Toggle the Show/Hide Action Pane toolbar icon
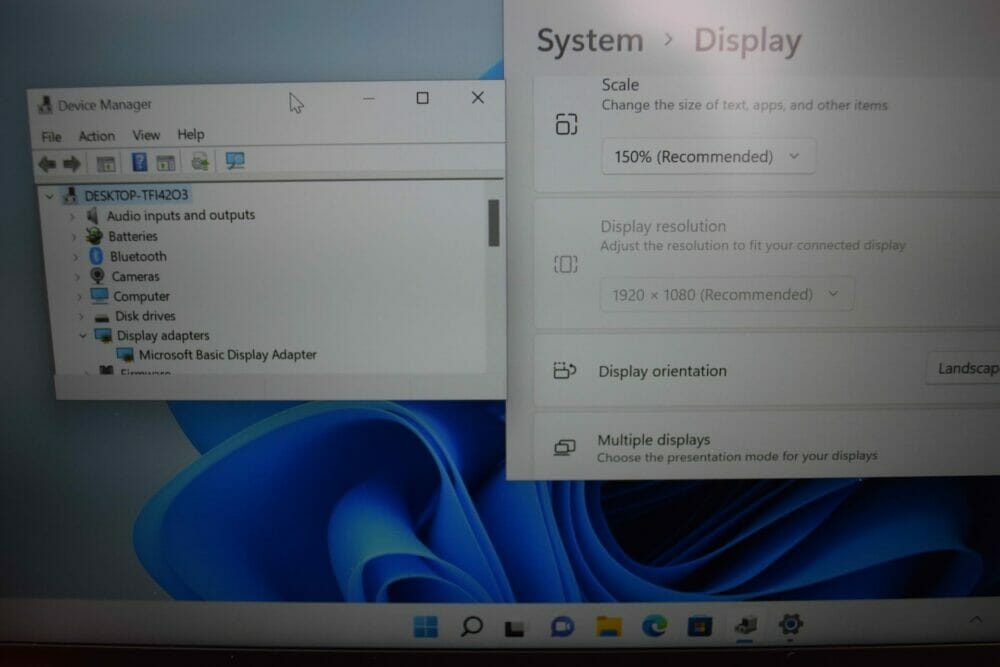The width and height of the screenshot is (1000, 667). (x=166, y=163)
